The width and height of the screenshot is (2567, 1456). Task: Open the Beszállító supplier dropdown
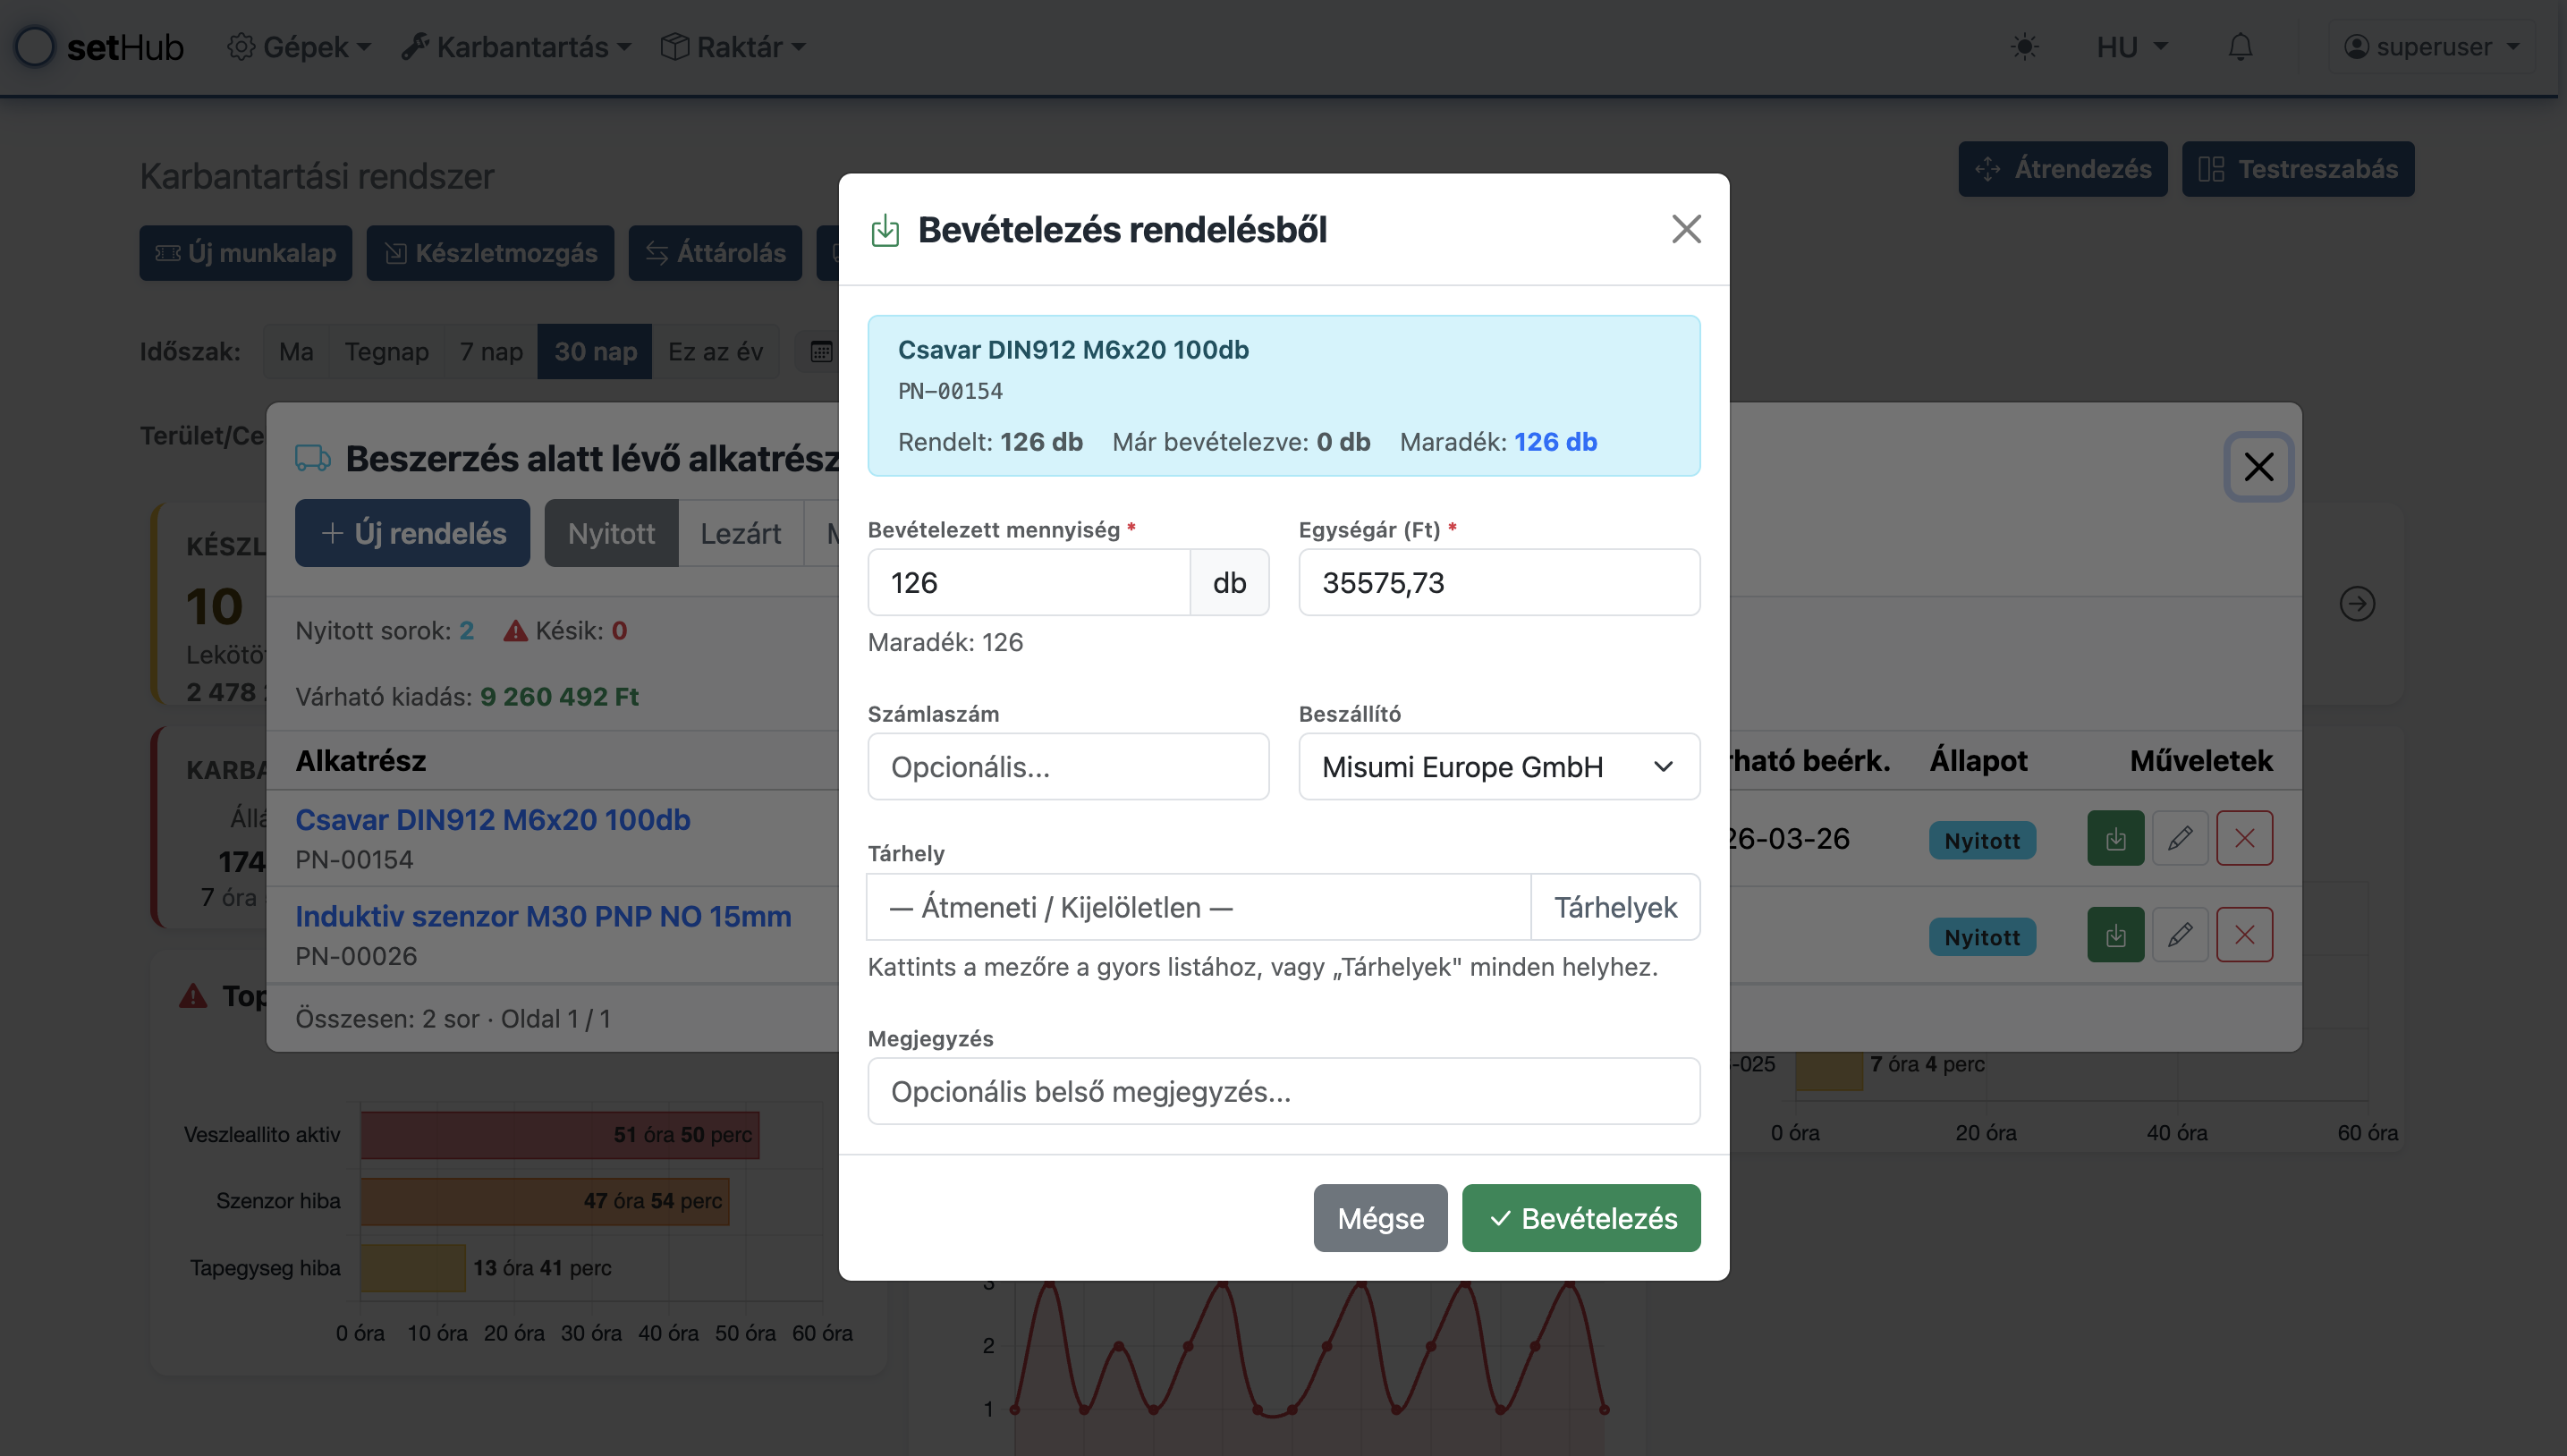click(1498, 767)
